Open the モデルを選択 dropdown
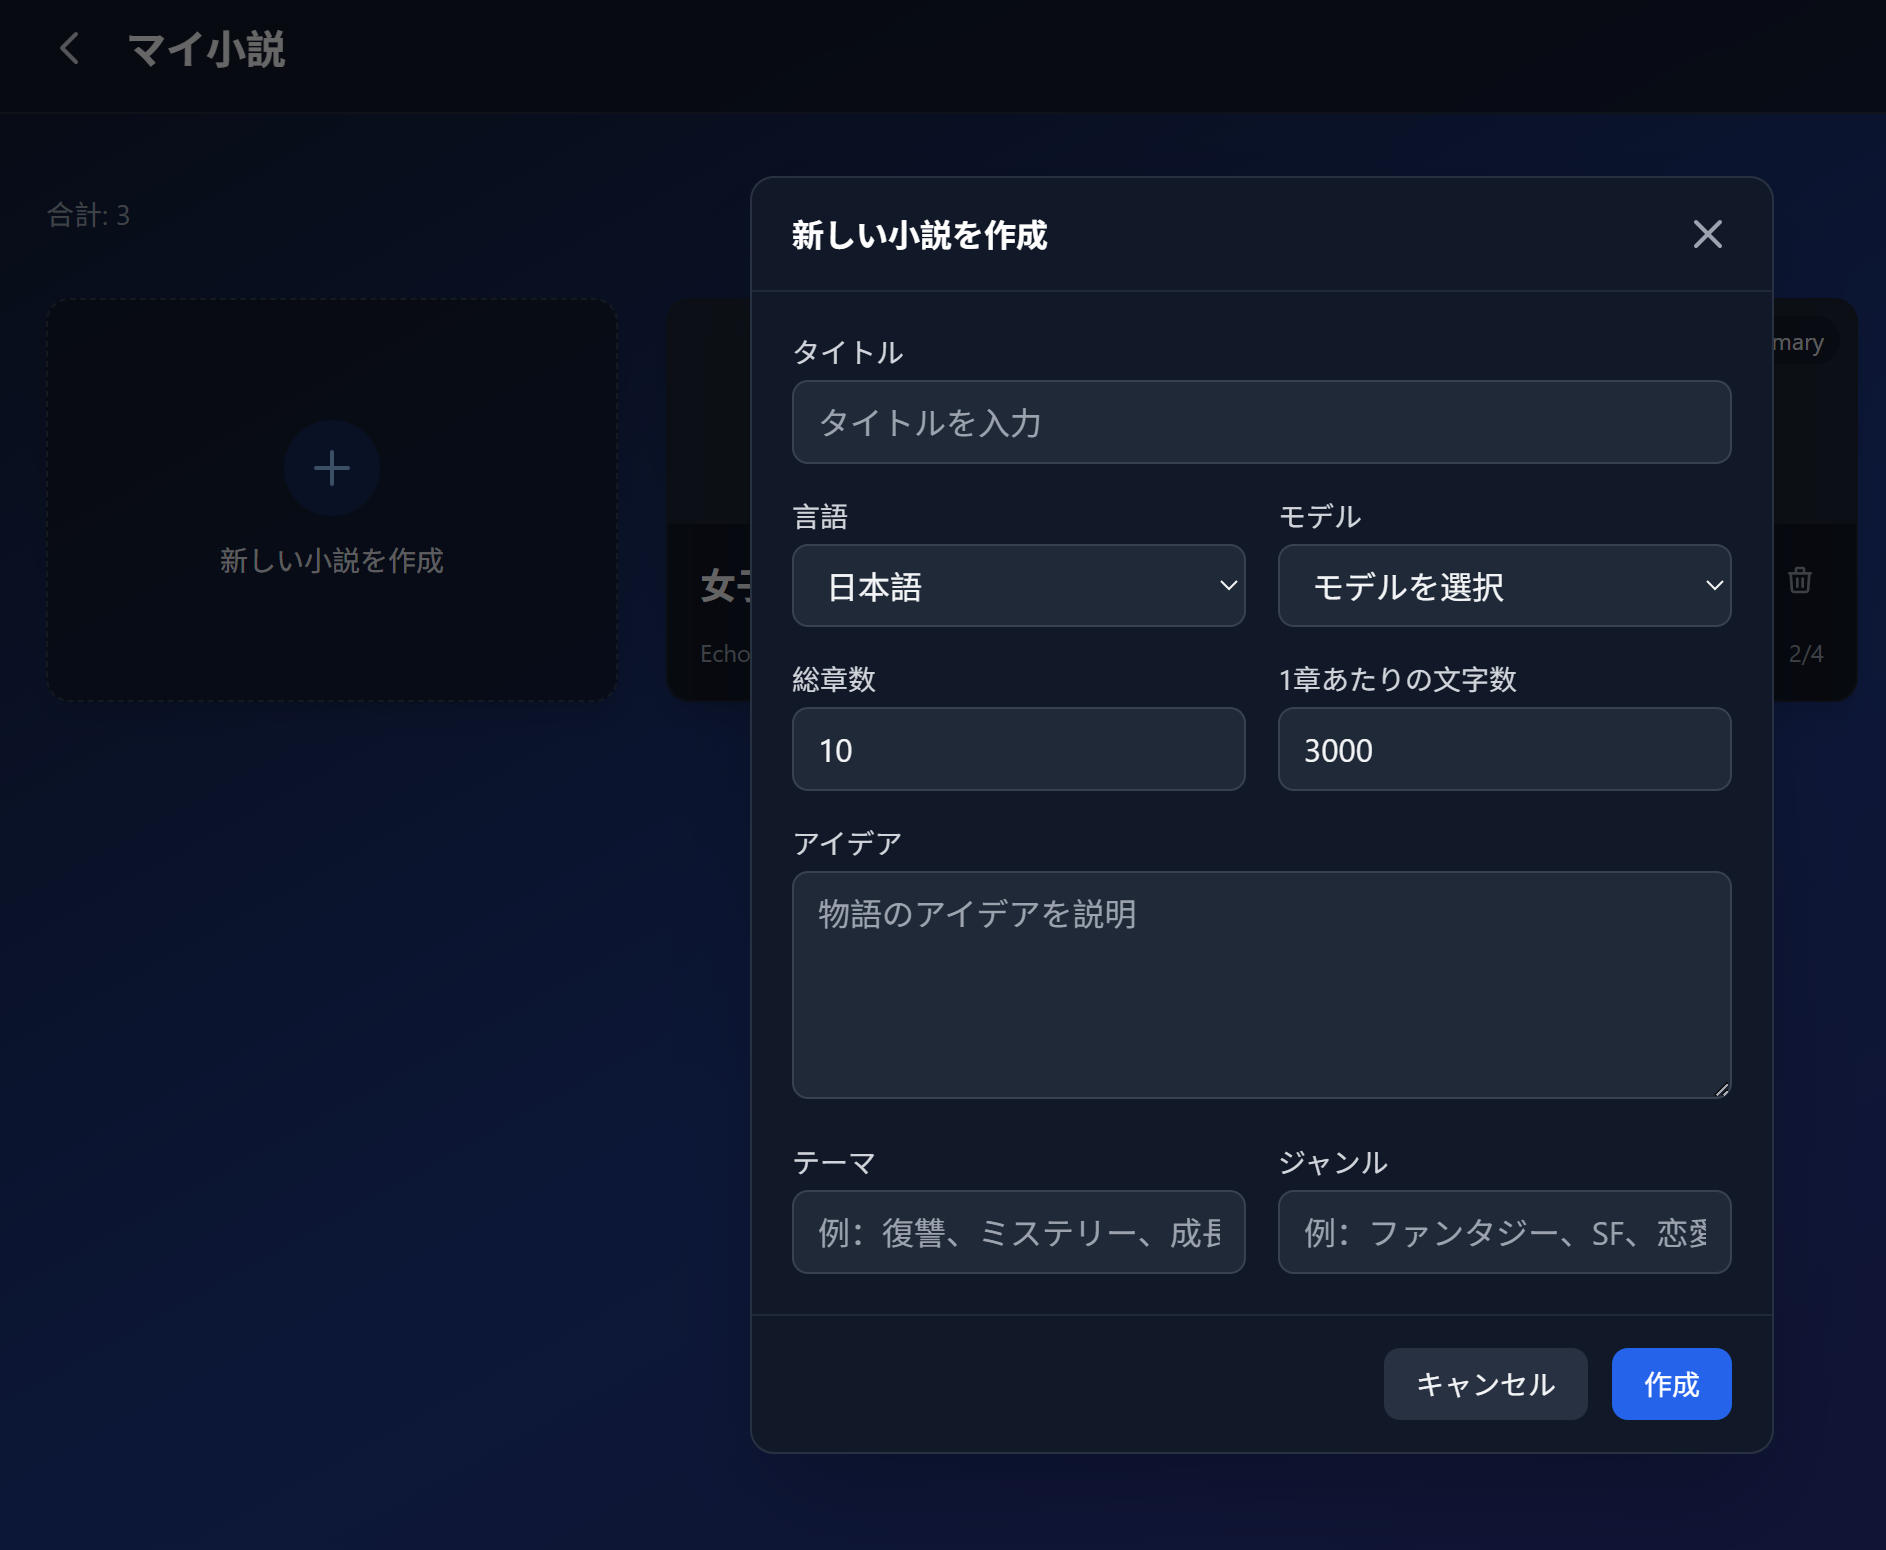Viewport: 1886px width, 1550px height. [1503, 587]
